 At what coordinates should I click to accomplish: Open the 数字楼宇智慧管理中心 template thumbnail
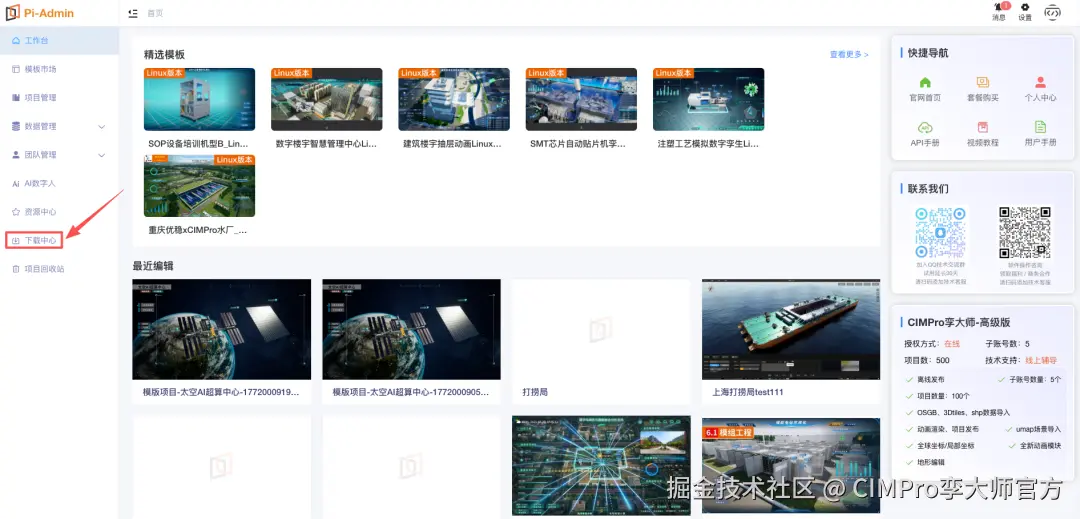[x=326, y=99]
